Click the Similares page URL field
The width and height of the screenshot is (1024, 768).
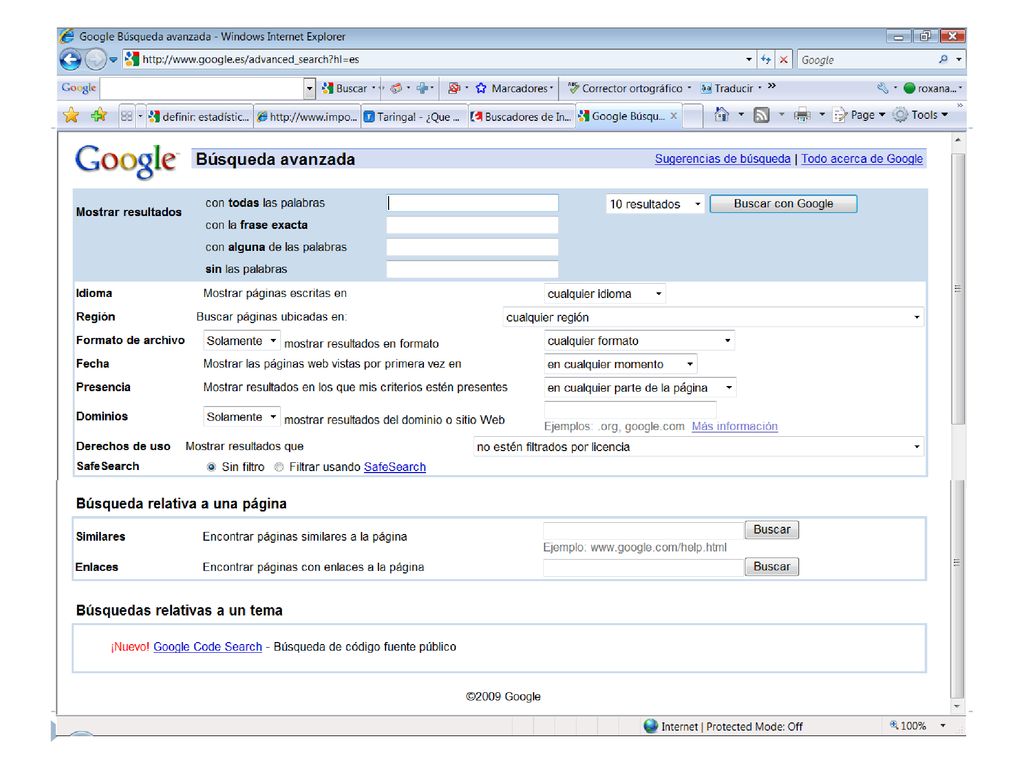tap(644, 530)
